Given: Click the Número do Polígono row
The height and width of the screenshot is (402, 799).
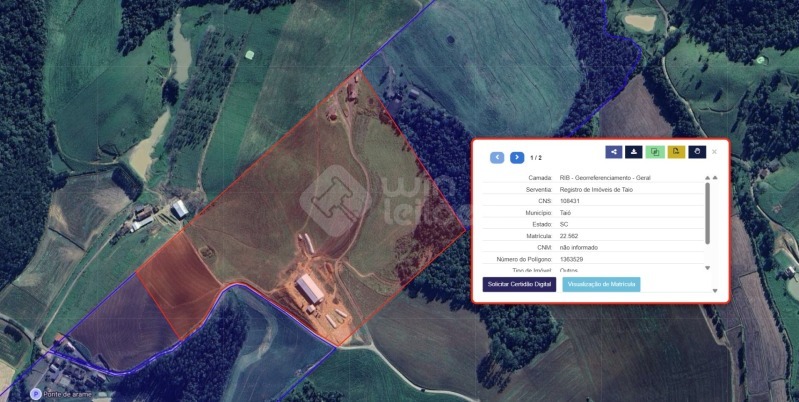Looking at the screenshot, I should (x=593, y=259).
